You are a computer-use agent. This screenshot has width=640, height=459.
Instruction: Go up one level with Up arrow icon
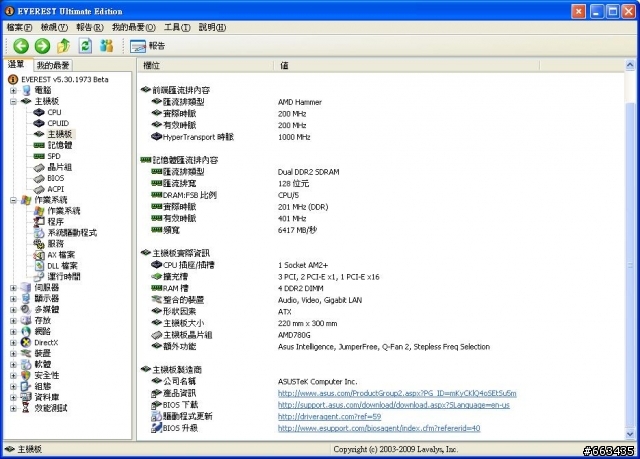coord(64,46)
